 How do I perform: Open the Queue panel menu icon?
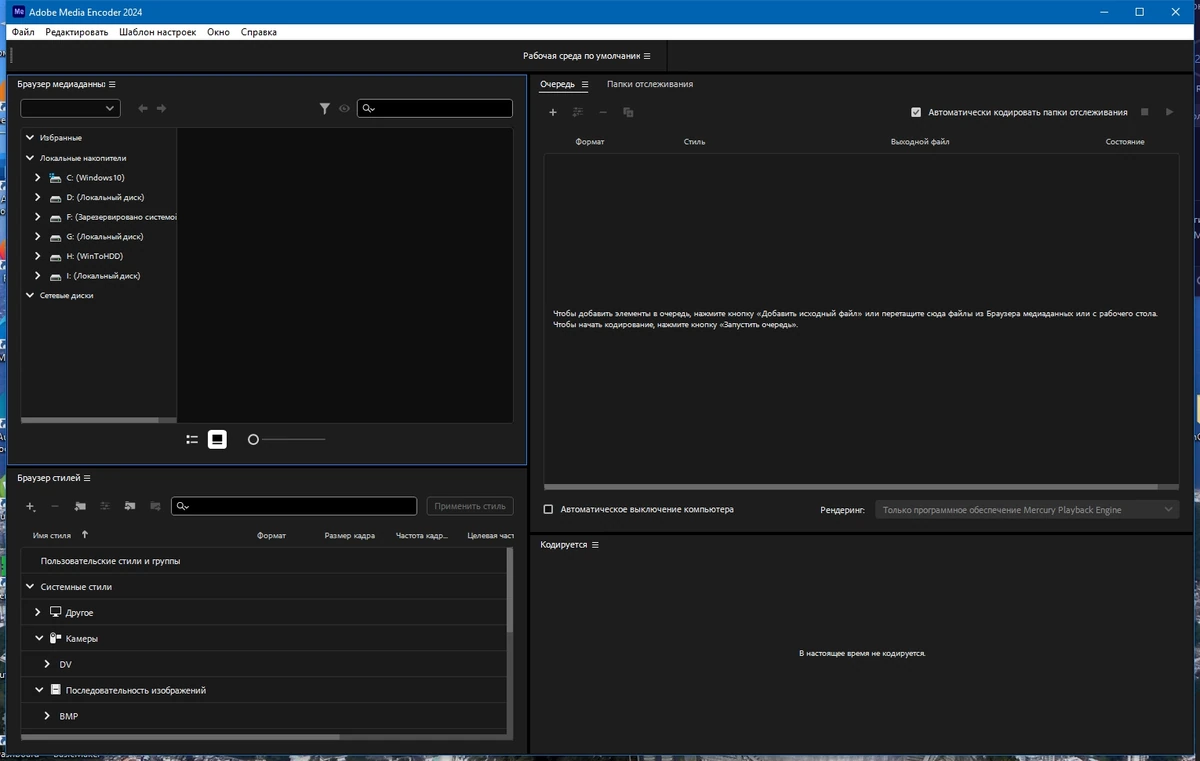click(585, 84)
